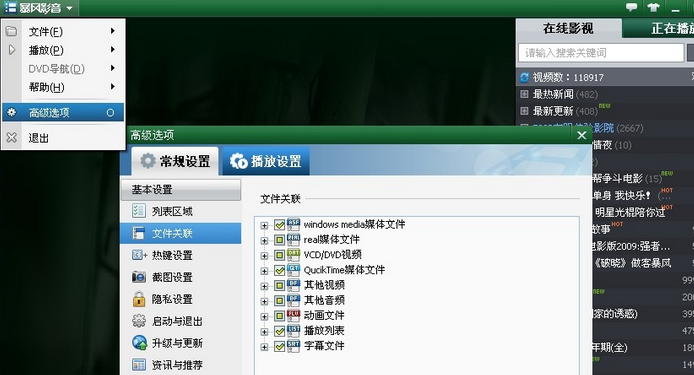Open the 隐私设置 settings page
The height and width of the screenshot is (375, 694).
point(181,299)
